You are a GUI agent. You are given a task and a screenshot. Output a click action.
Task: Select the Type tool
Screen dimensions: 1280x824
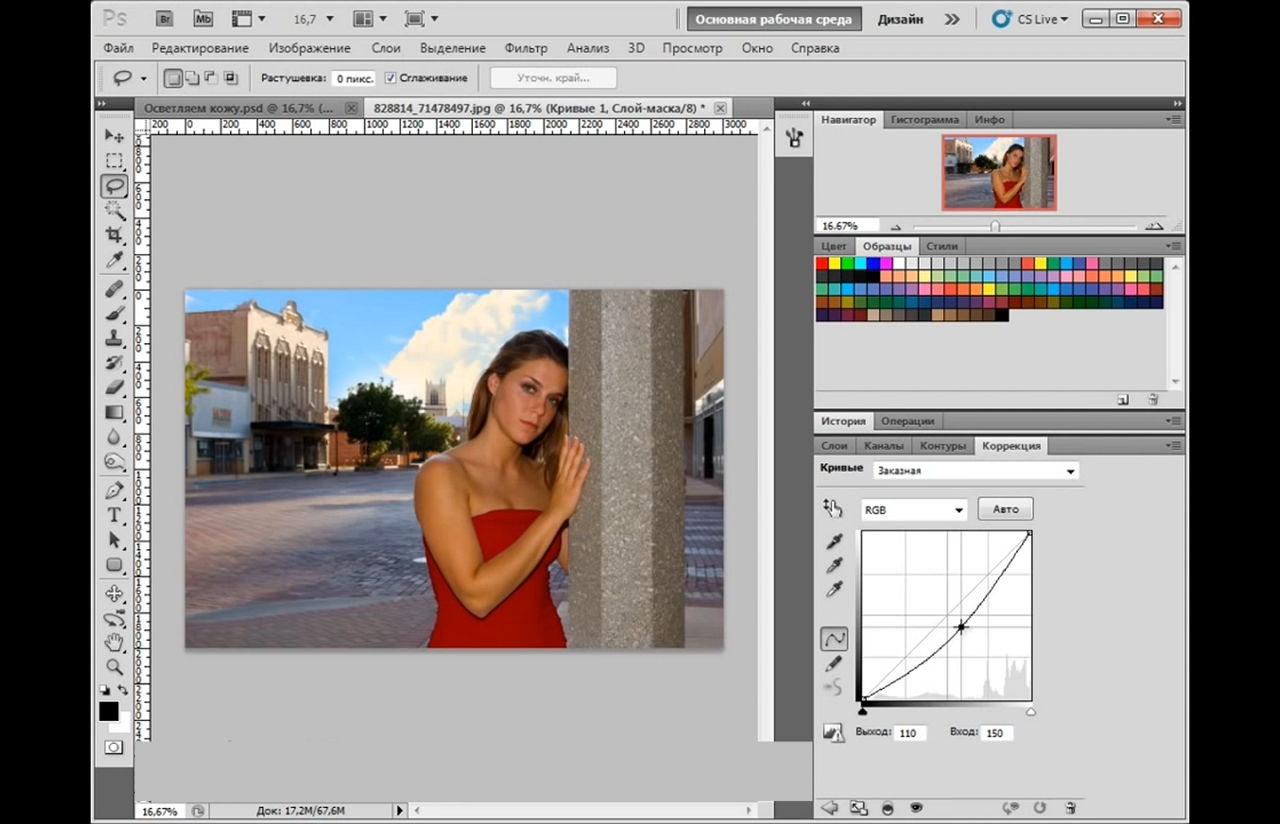pyautogui.click(x=114, y=515)
